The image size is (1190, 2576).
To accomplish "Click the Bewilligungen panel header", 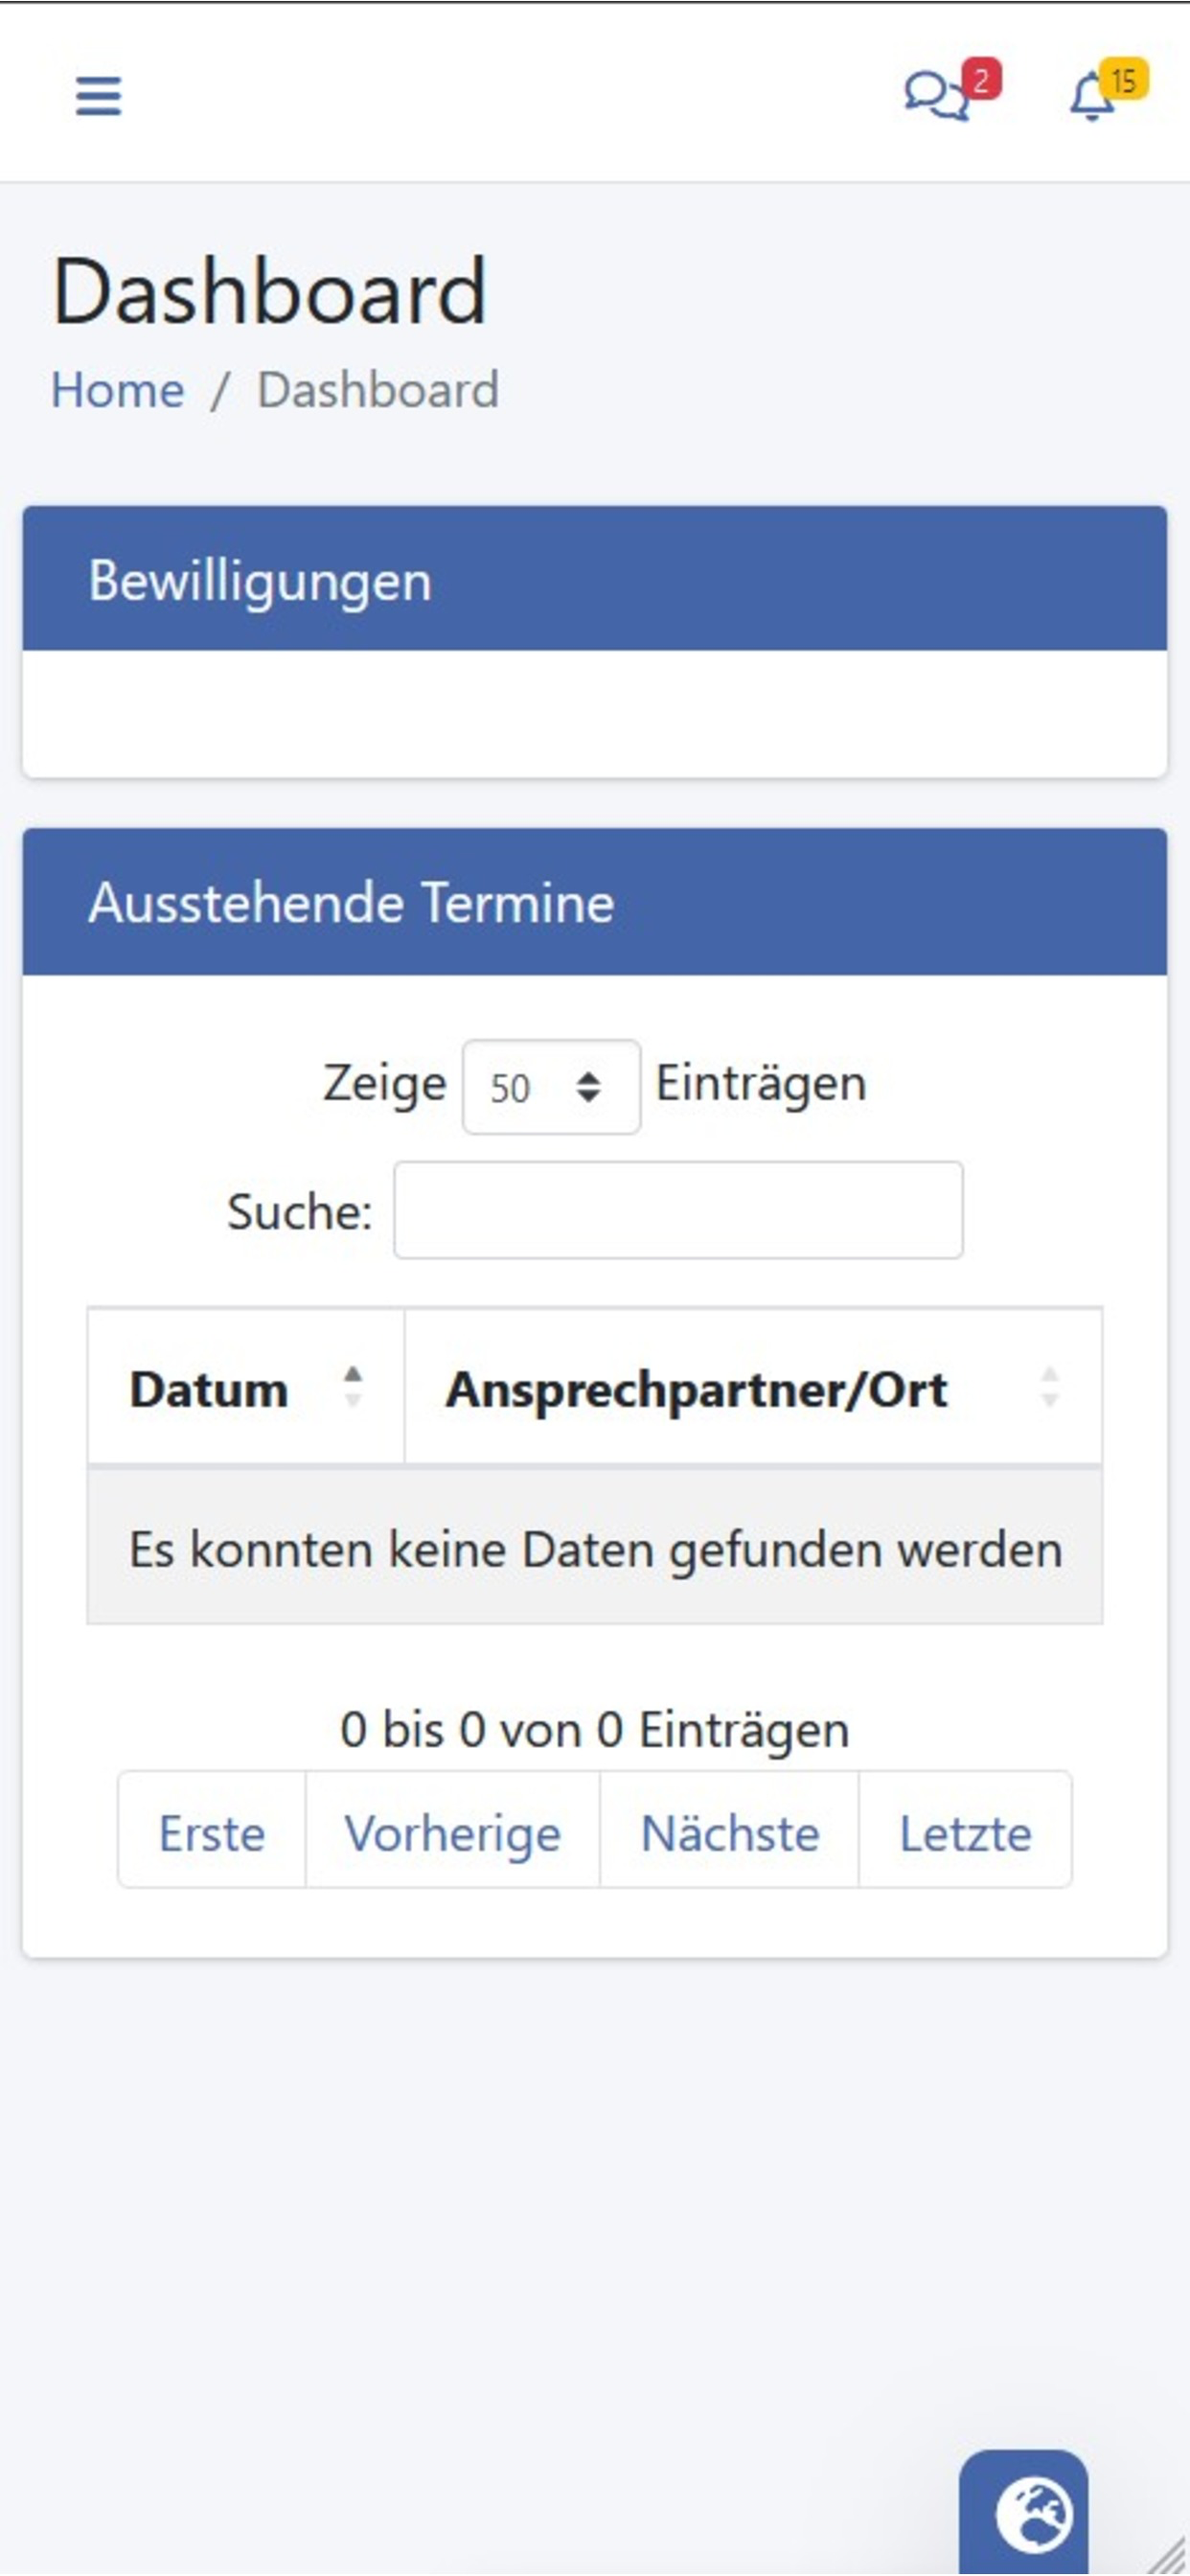I will click(x=595, y=579).
